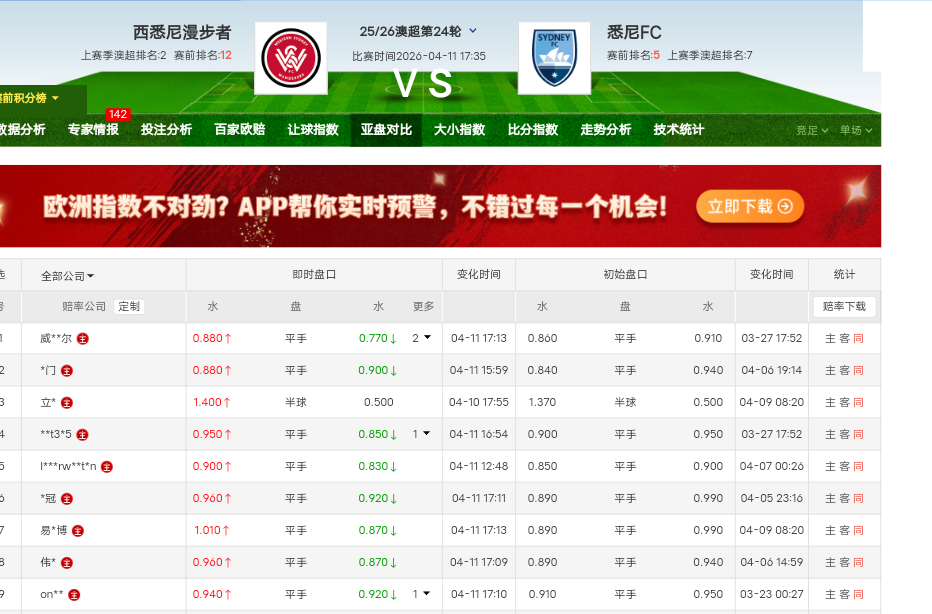Screen dimensions: 932x614
Task: Expand more odds for the **t3*5 row
Action: [x=422, y=434]
